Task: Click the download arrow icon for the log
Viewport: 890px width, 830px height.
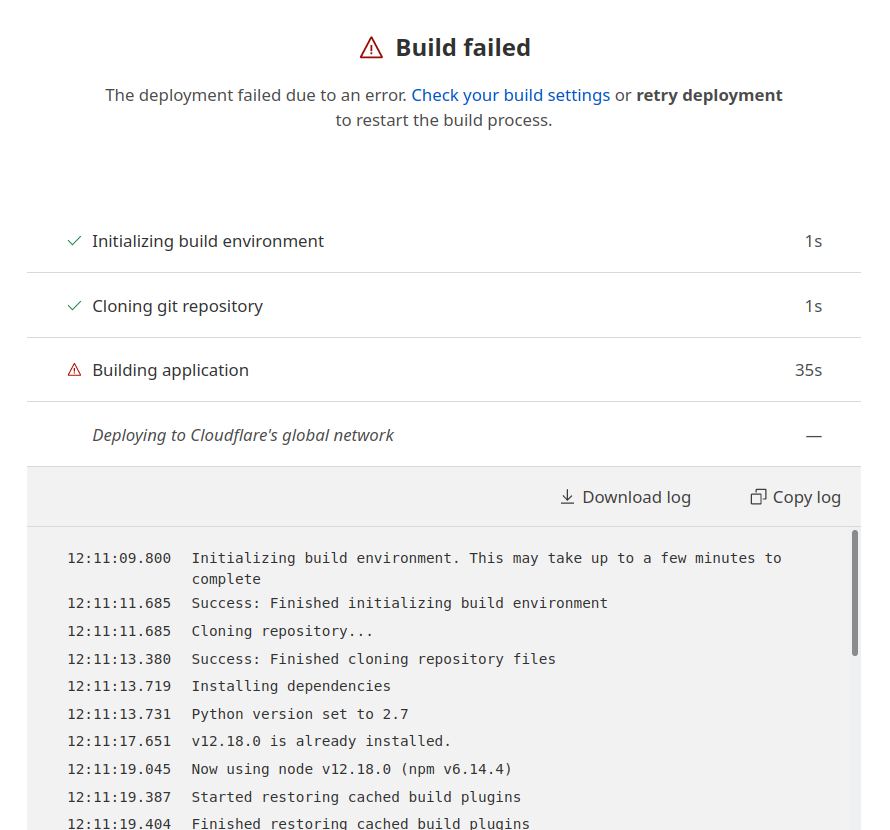Action: [x=567, y=497]
